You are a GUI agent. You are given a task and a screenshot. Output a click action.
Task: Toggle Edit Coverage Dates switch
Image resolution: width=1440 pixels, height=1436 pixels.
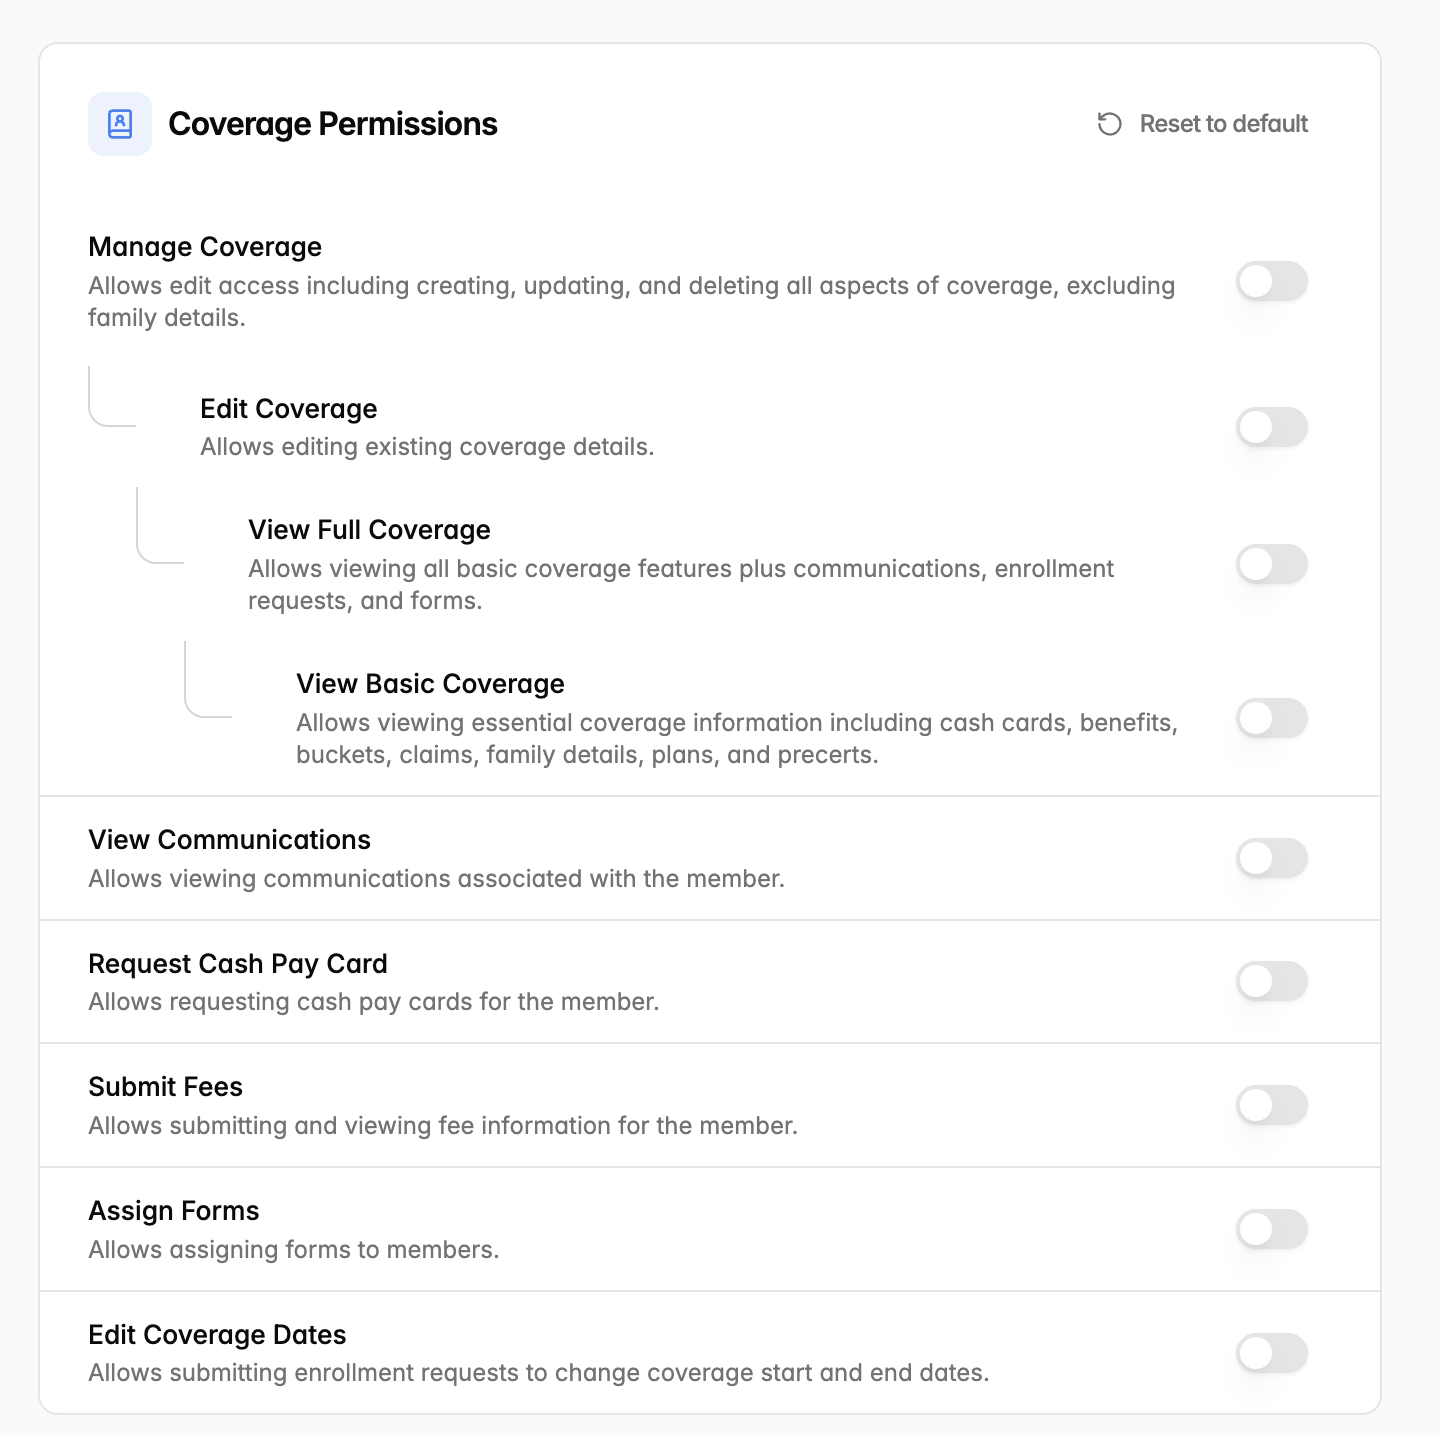tap(1272, 1353)
